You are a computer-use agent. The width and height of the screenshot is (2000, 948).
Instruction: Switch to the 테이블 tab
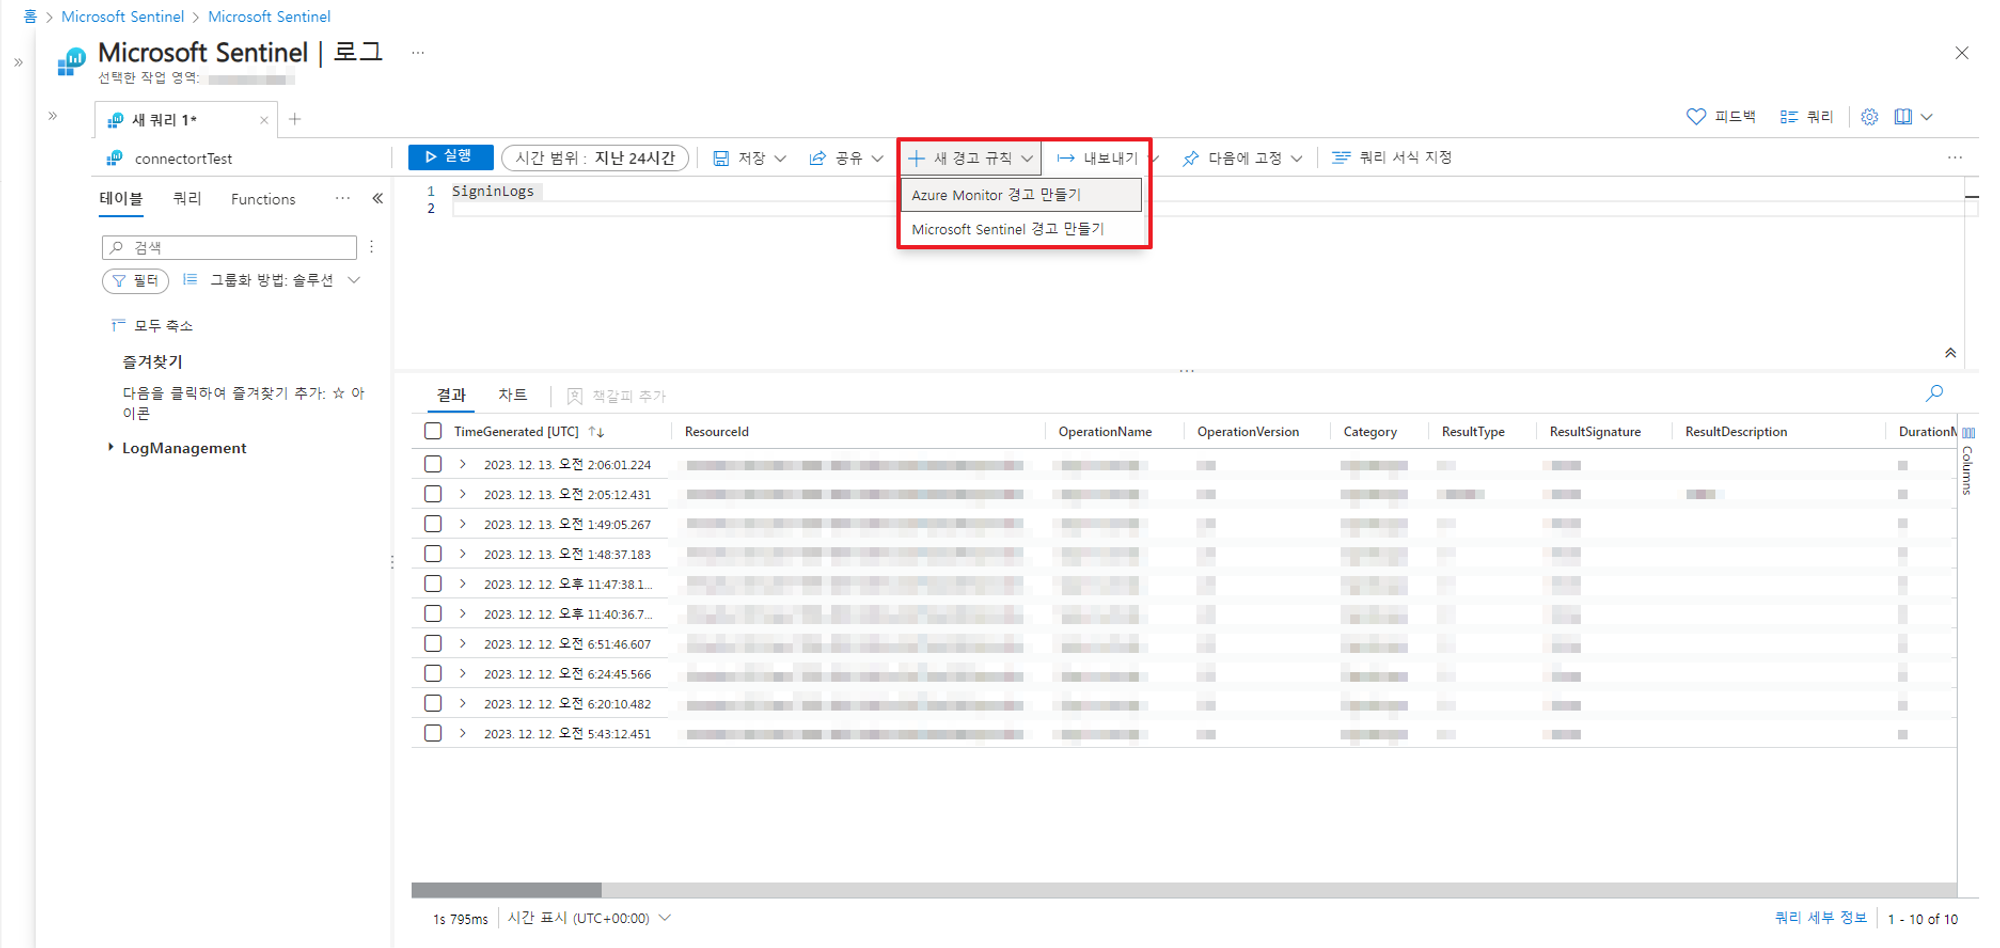121,199
